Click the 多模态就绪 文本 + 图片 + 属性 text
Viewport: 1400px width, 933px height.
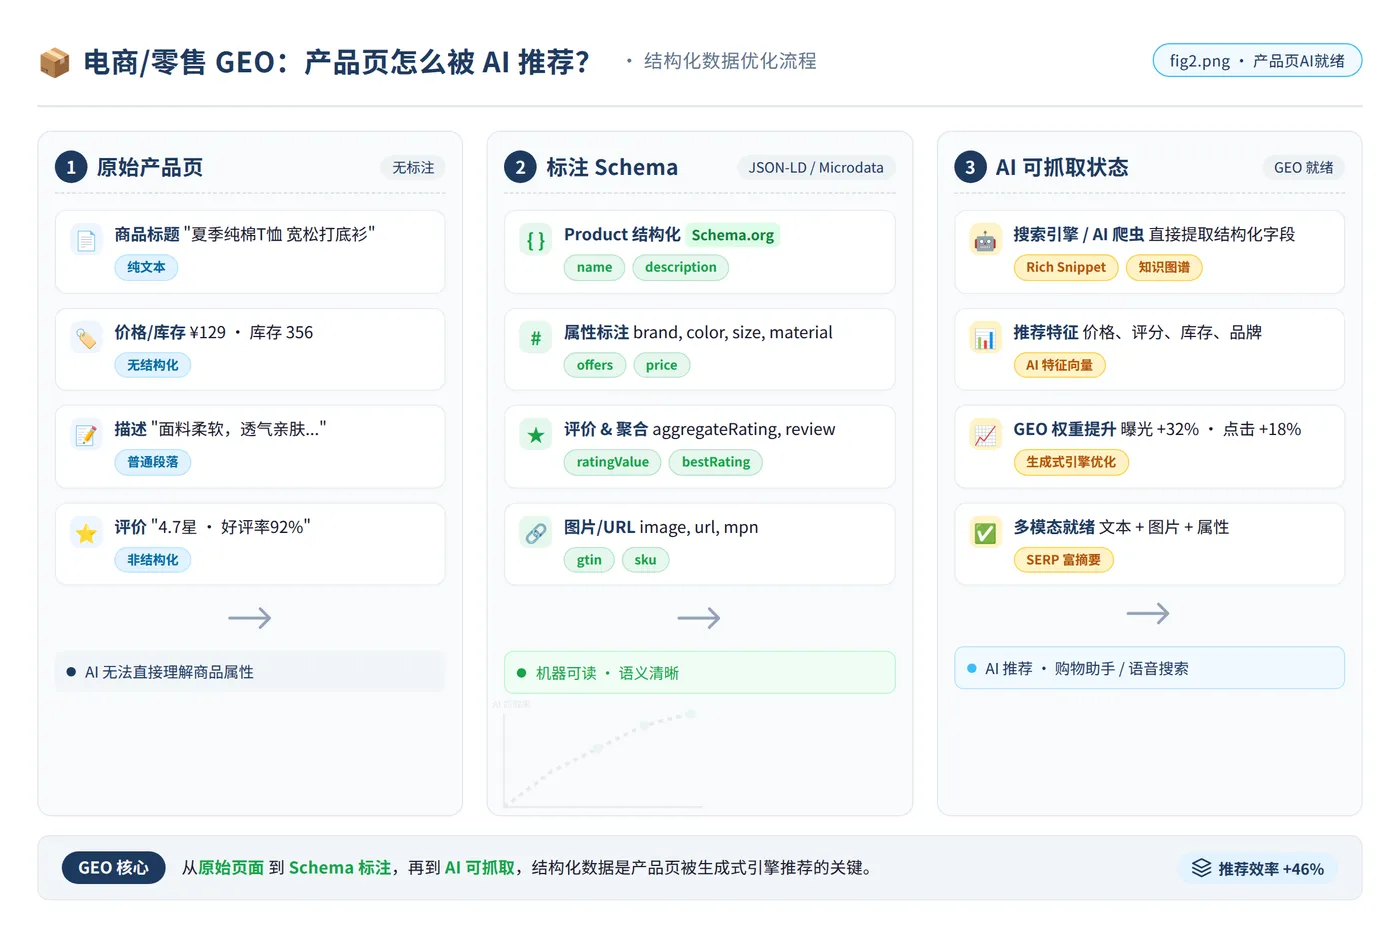1121,527
